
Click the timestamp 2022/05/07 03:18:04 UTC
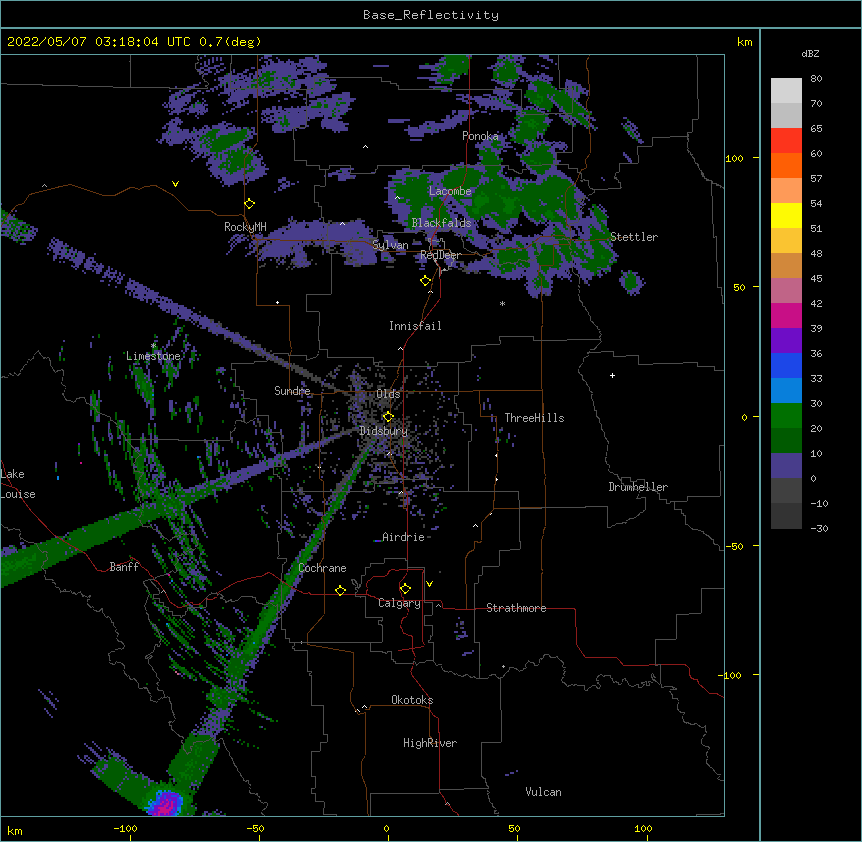click(99, 42)
